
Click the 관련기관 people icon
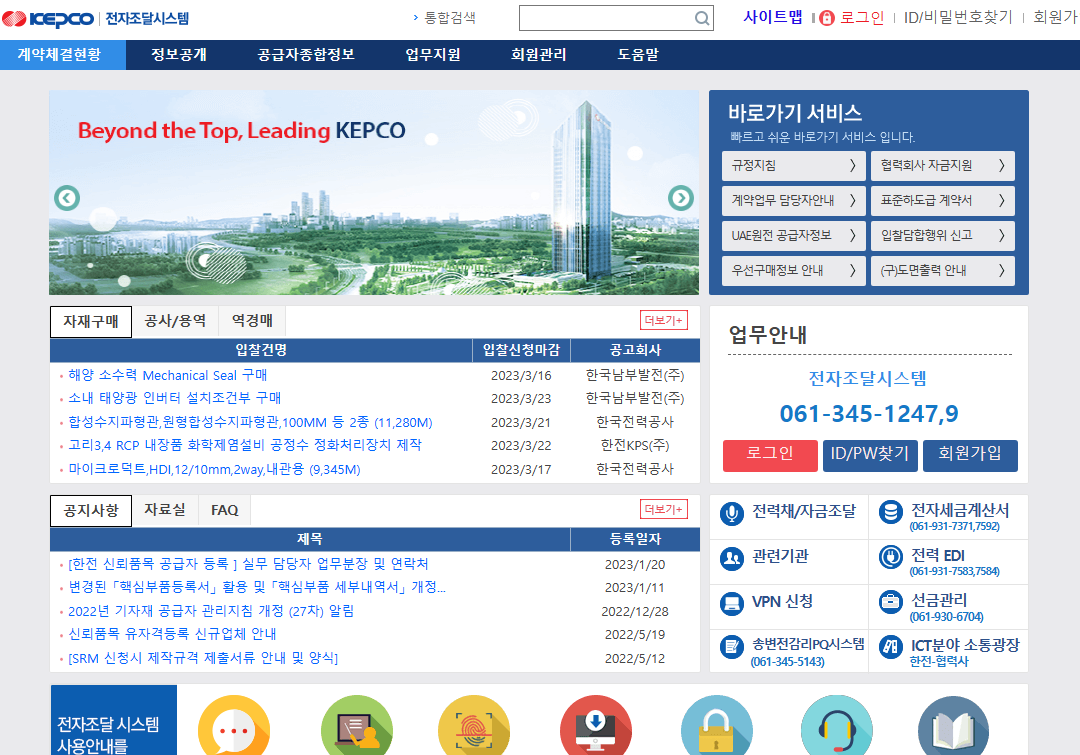tap(731, 558)
